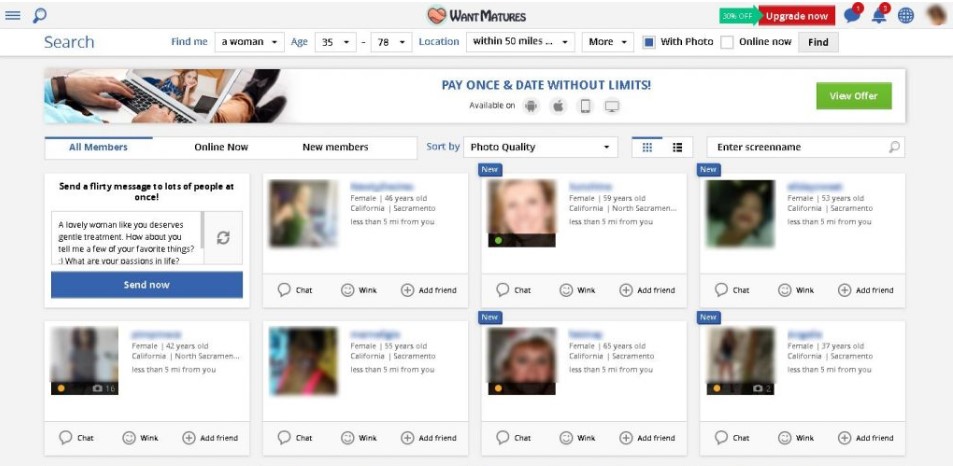Open the 42 years old member photo

[84, 361]
